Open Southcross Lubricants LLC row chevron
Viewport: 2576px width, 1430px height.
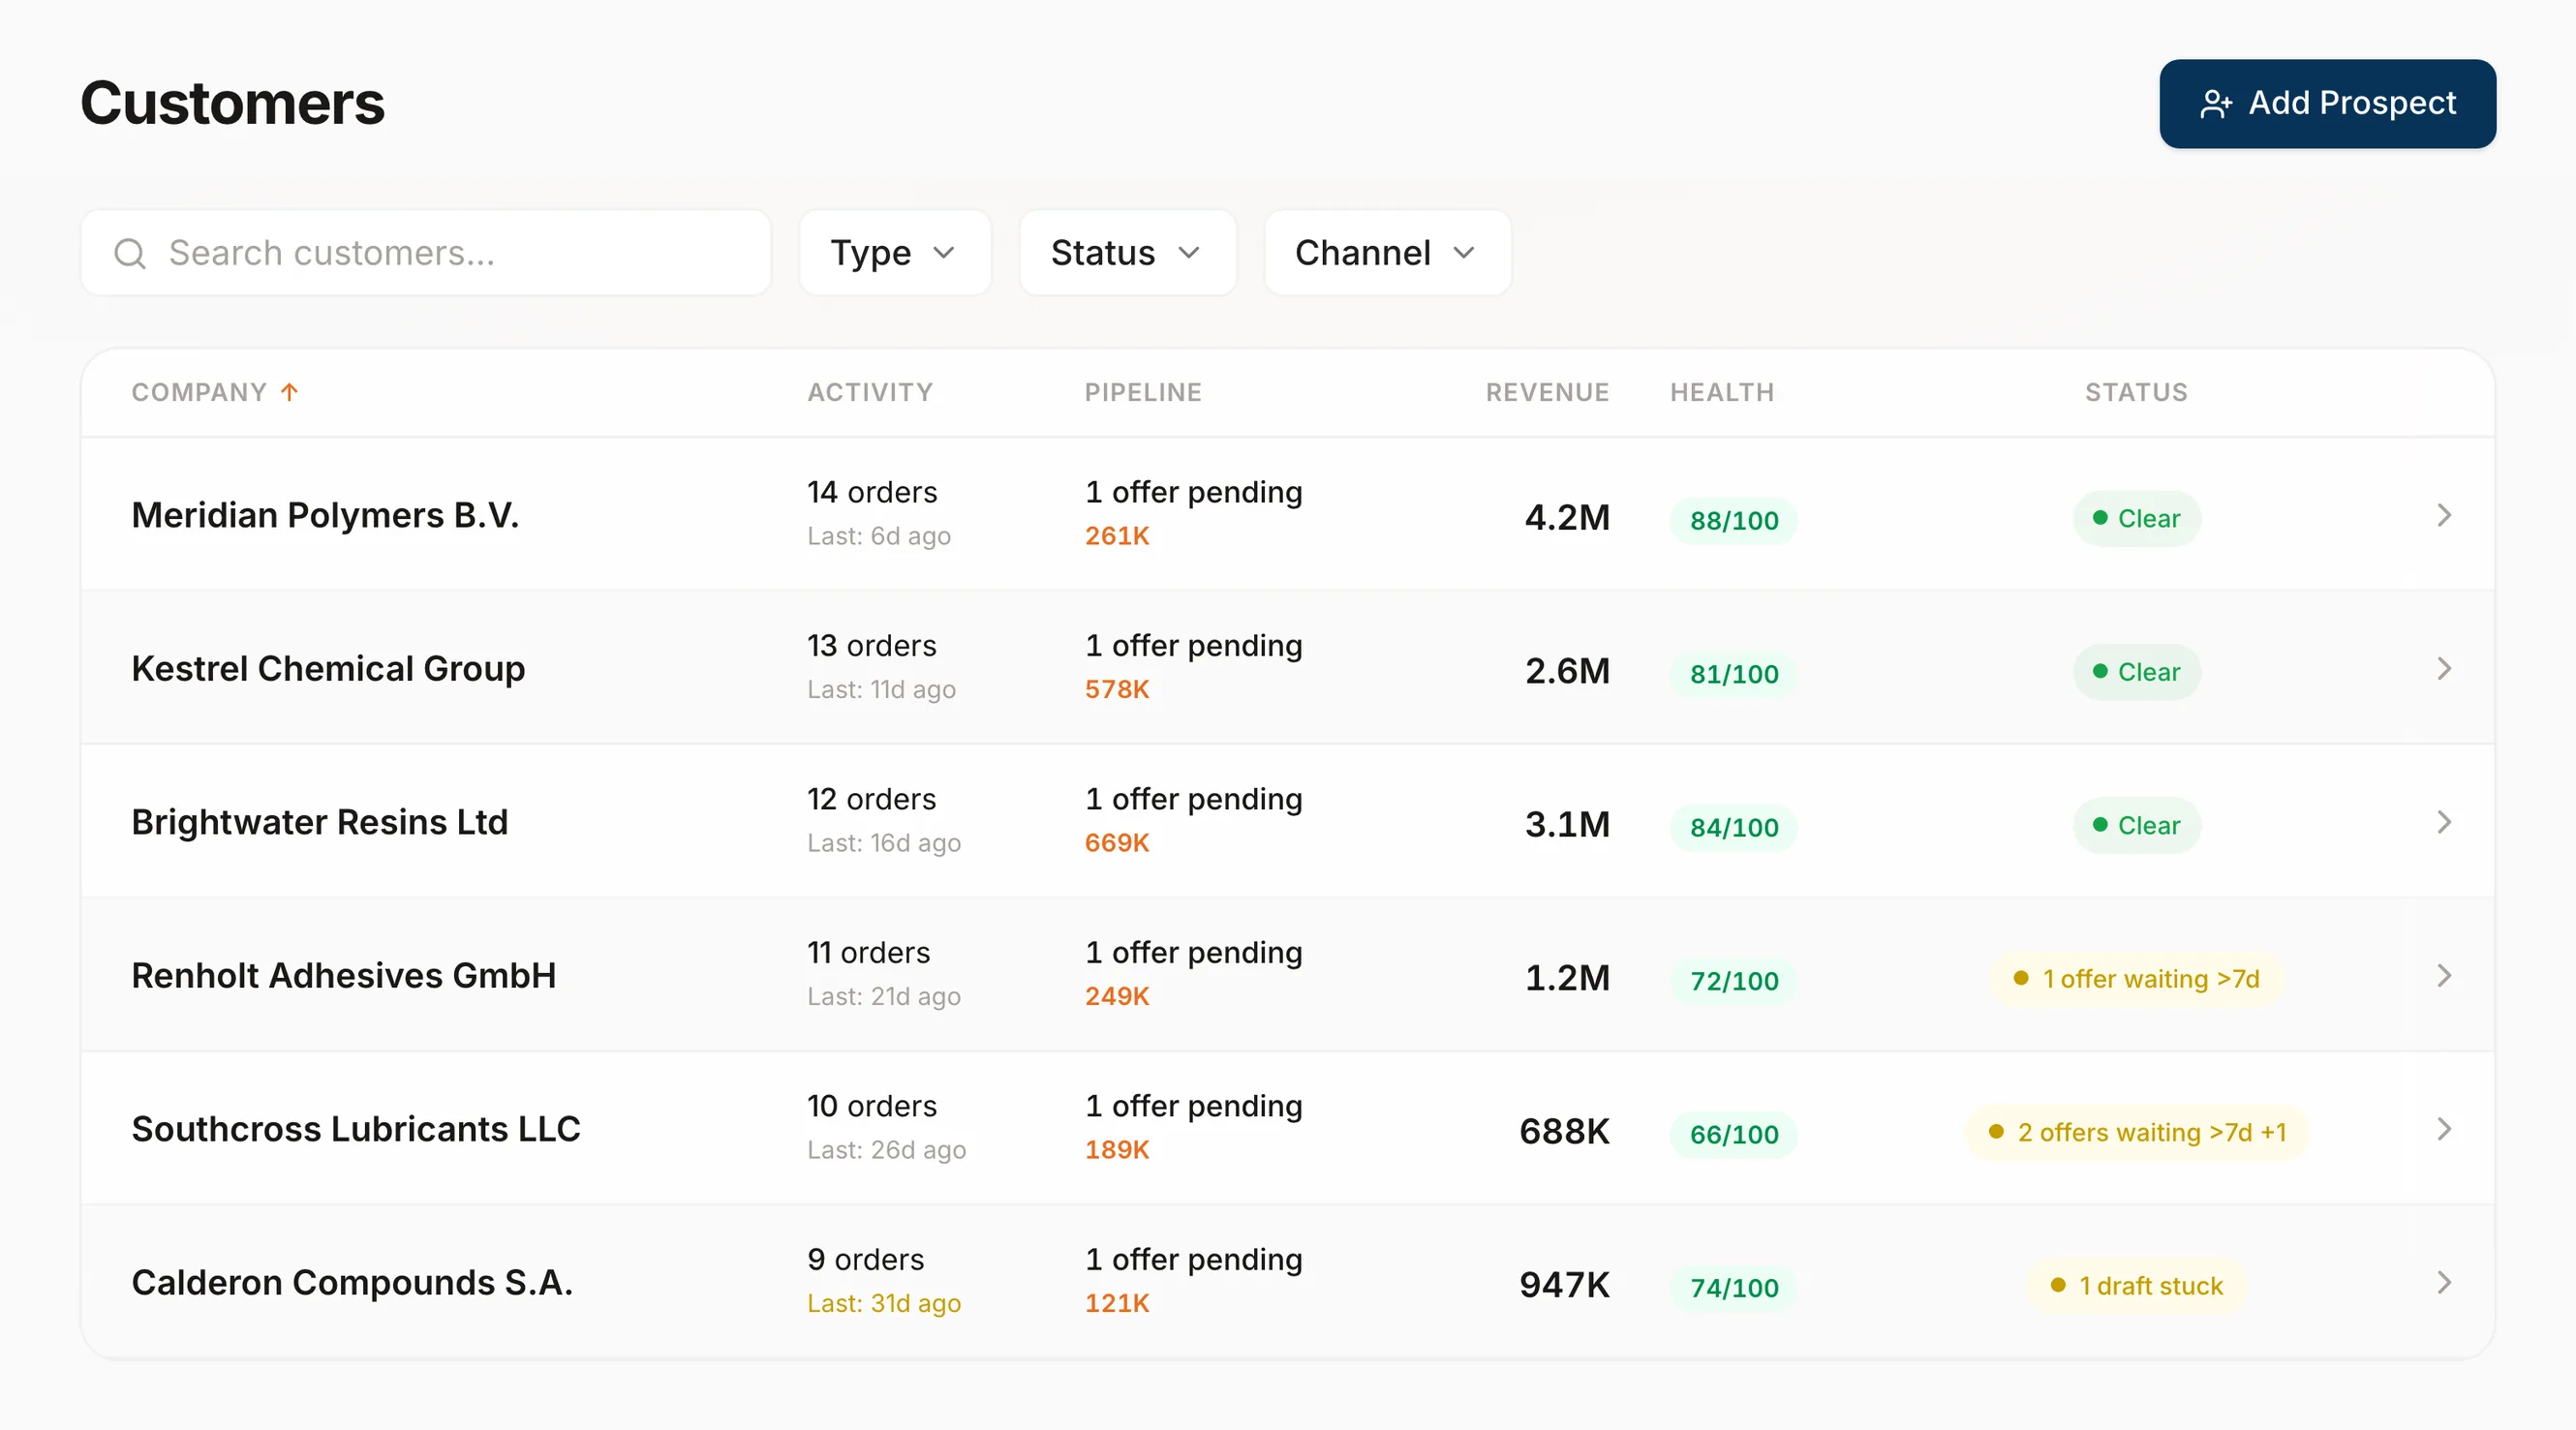coord(2444,1129)
